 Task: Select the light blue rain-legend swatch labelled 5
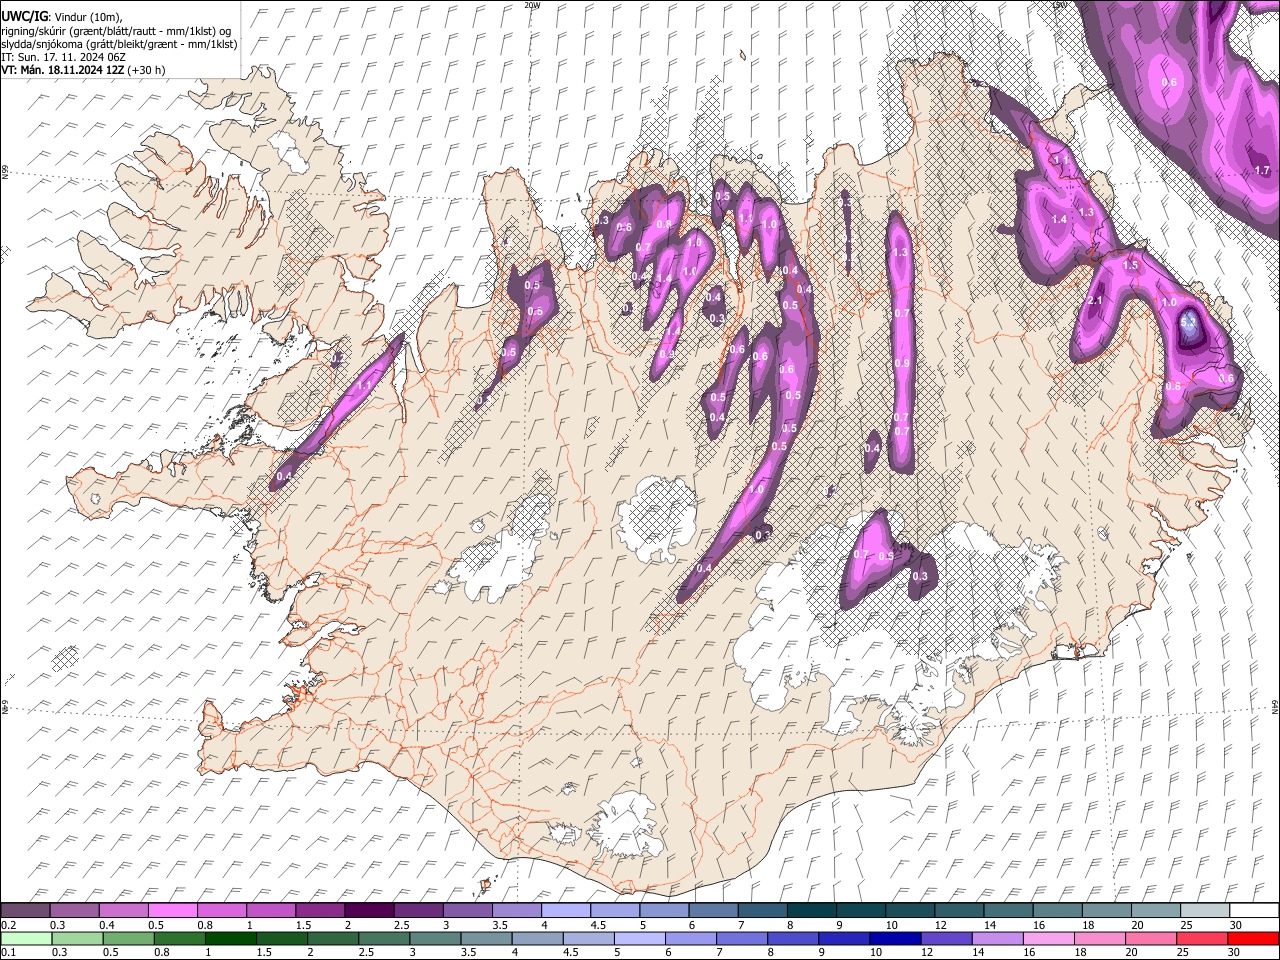pos(639,938)
